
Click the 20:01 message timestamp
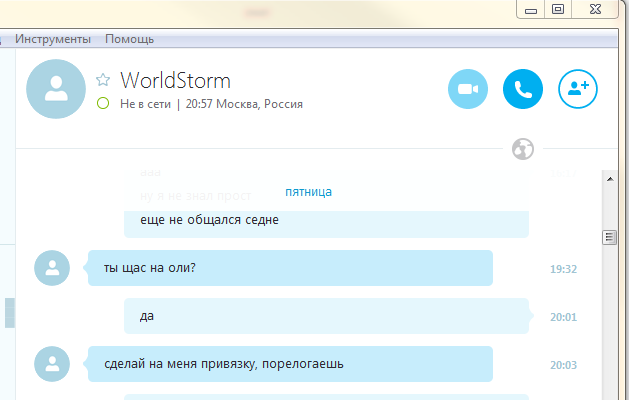tap(563, 317)
